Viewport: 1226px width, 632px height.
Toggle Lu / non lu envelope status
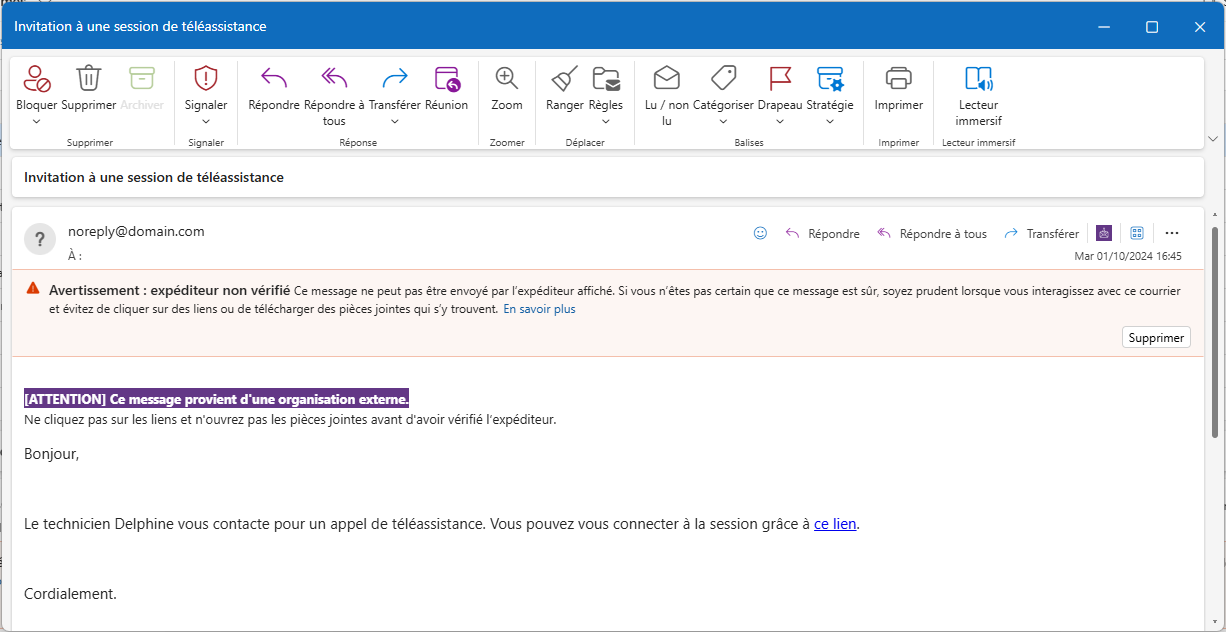666,78
